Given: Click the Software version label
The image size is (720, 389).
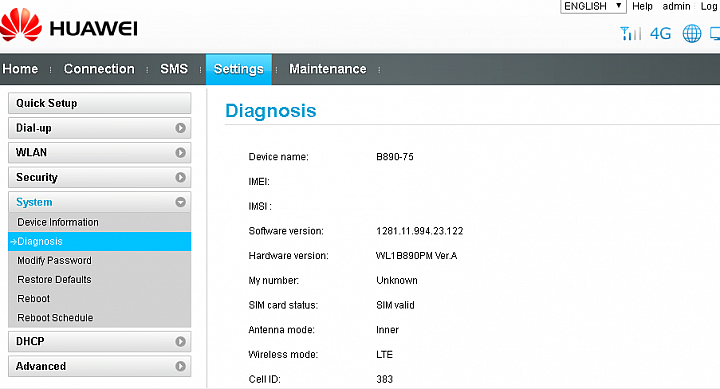Looking at the screenshot, I should point(286,231).
